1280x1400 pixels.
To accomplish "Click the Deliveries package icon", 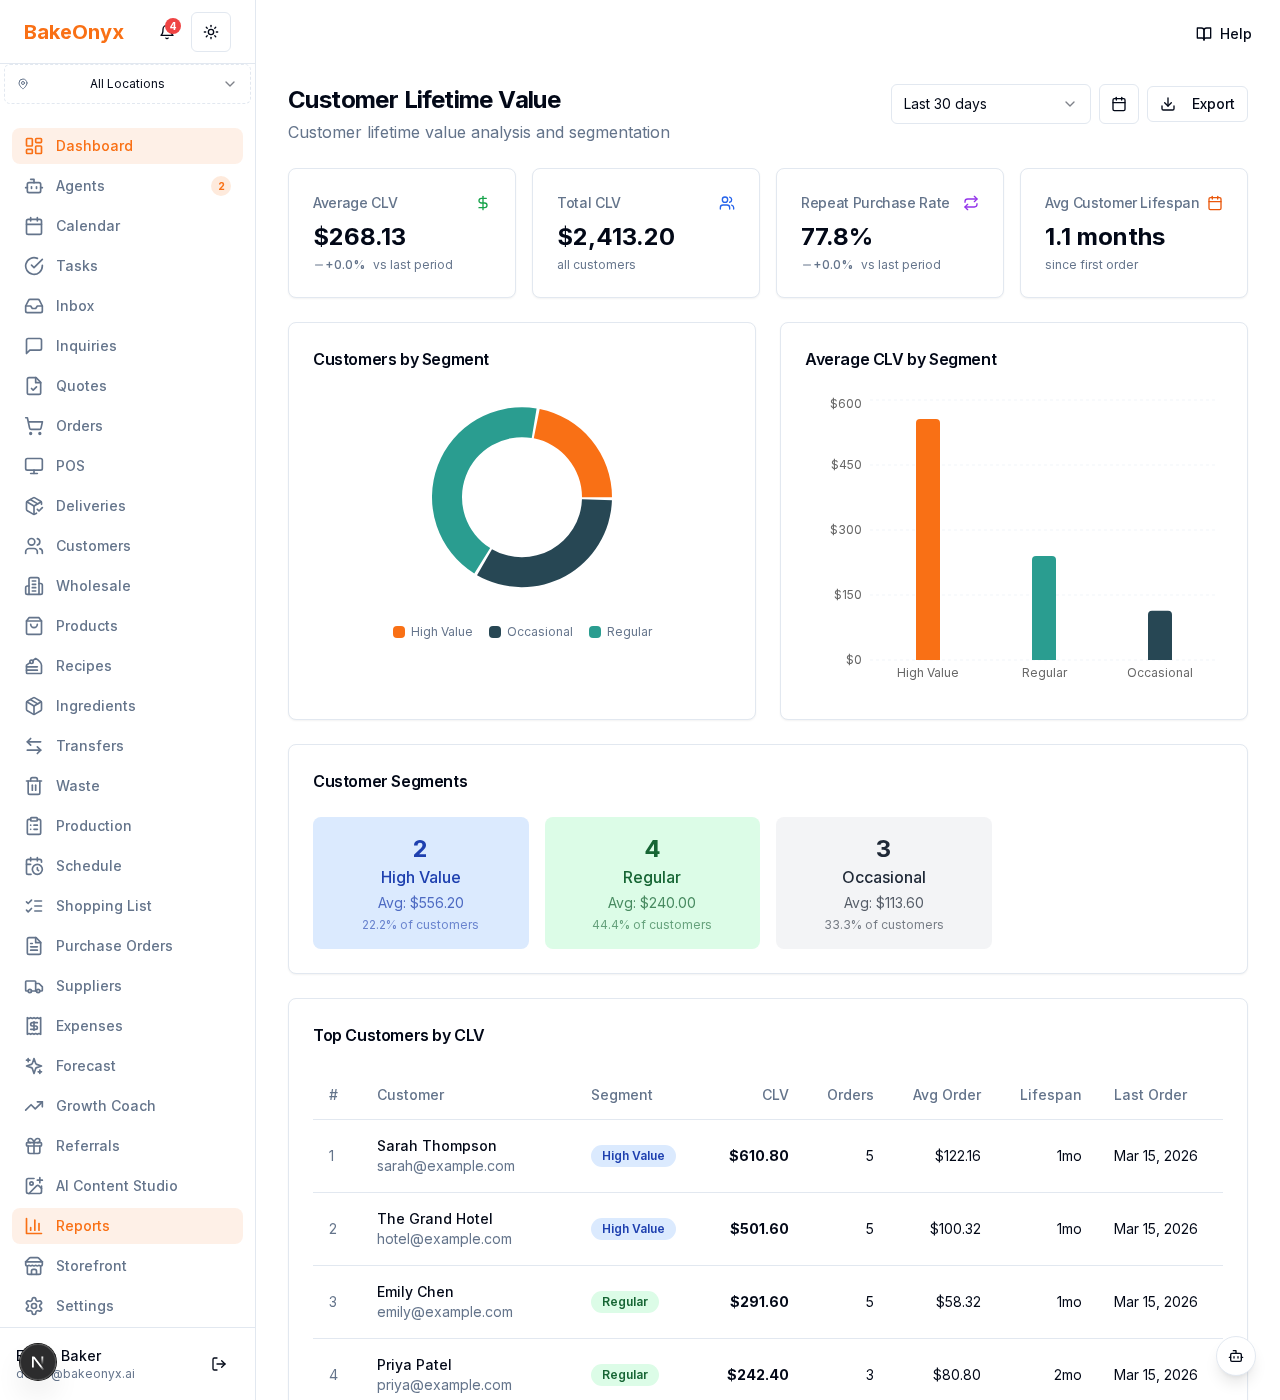I will click(x=34, y=506).
